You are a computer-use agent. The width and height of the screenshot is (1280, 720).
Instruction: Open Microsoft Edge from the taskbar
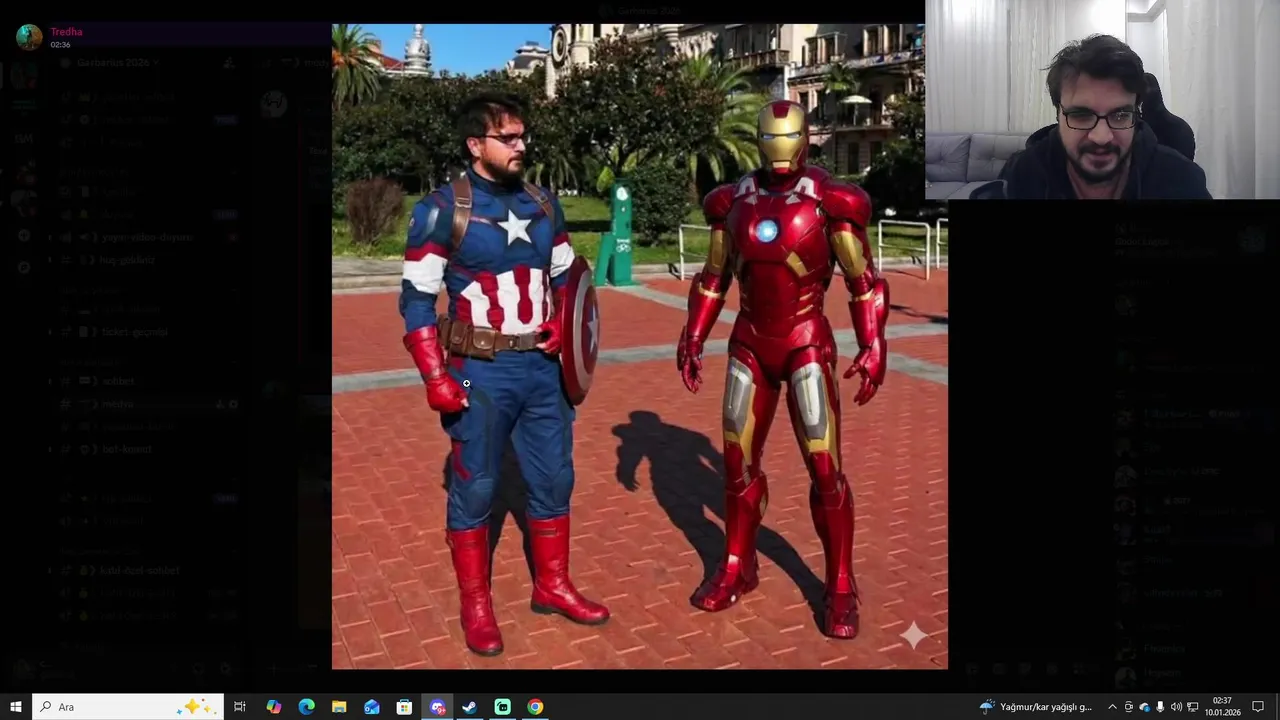point(306,707)
